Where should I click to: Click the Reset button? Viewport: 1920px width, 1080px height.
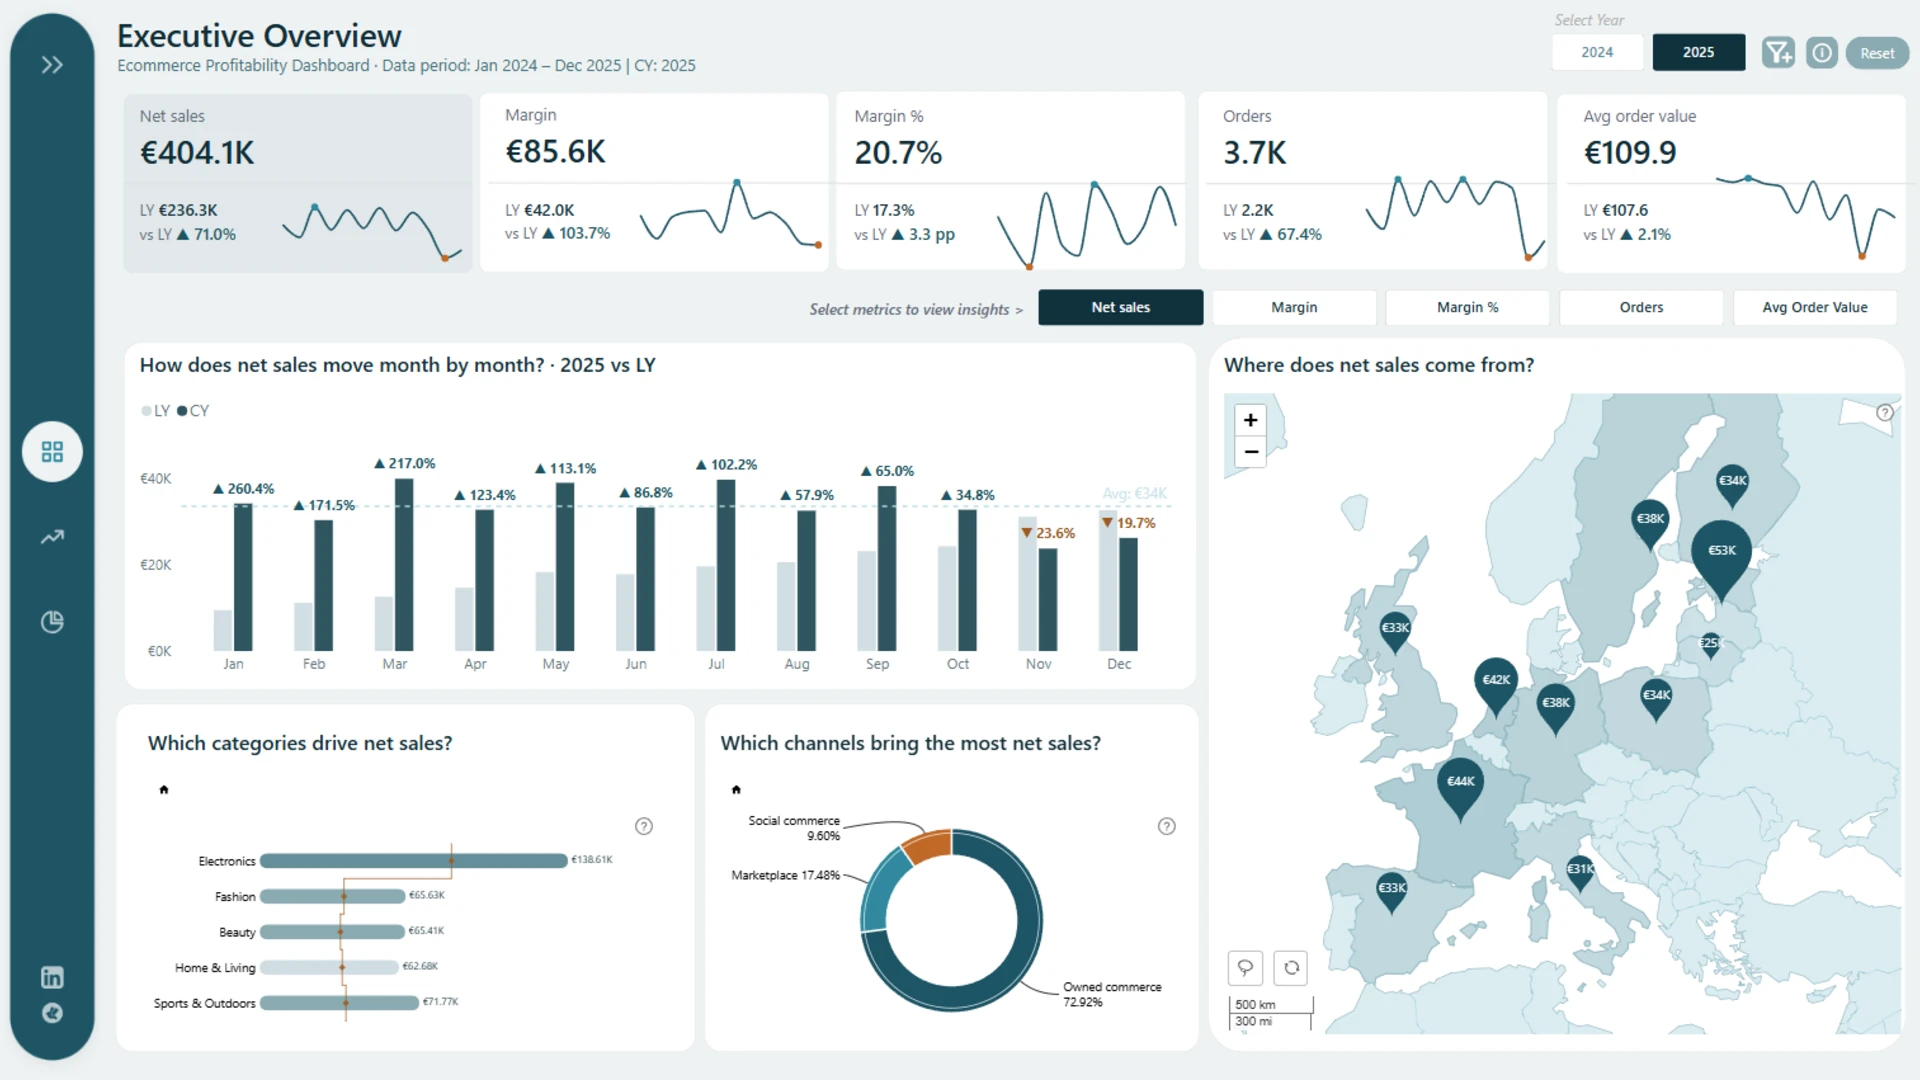coord(1877,53)
